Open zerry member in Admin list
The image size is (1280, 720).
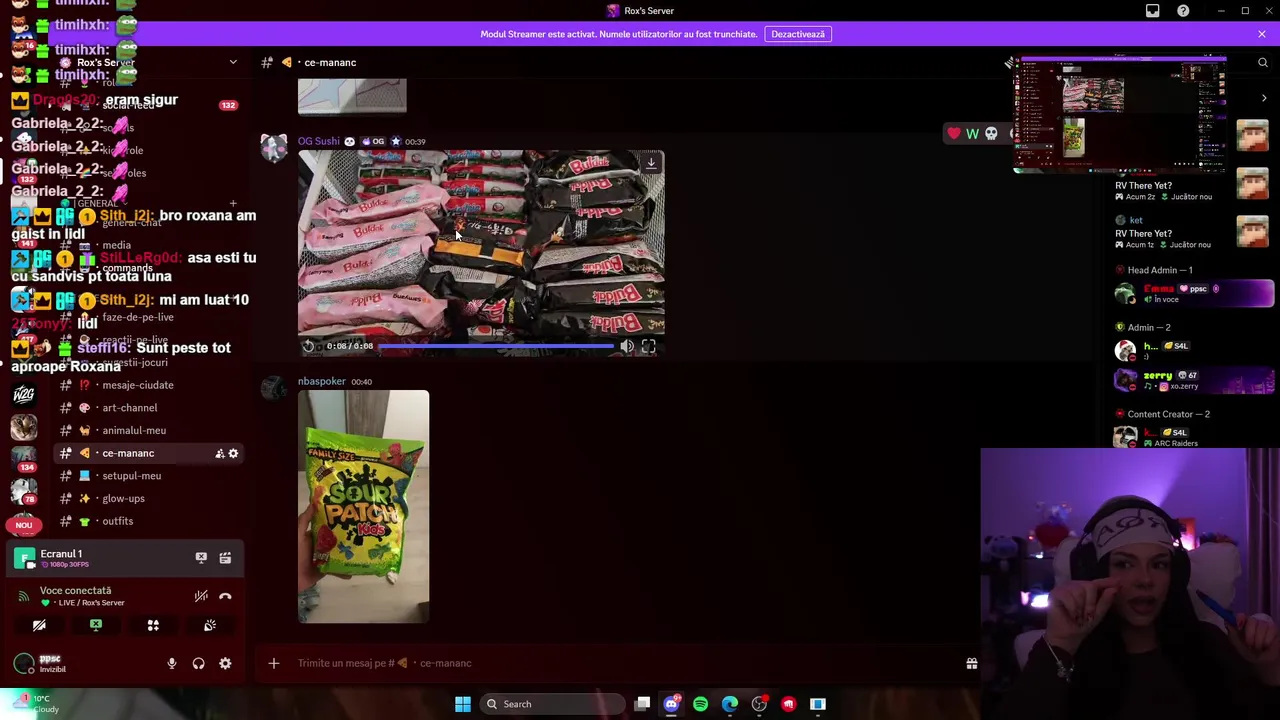tap(1194, 380)
